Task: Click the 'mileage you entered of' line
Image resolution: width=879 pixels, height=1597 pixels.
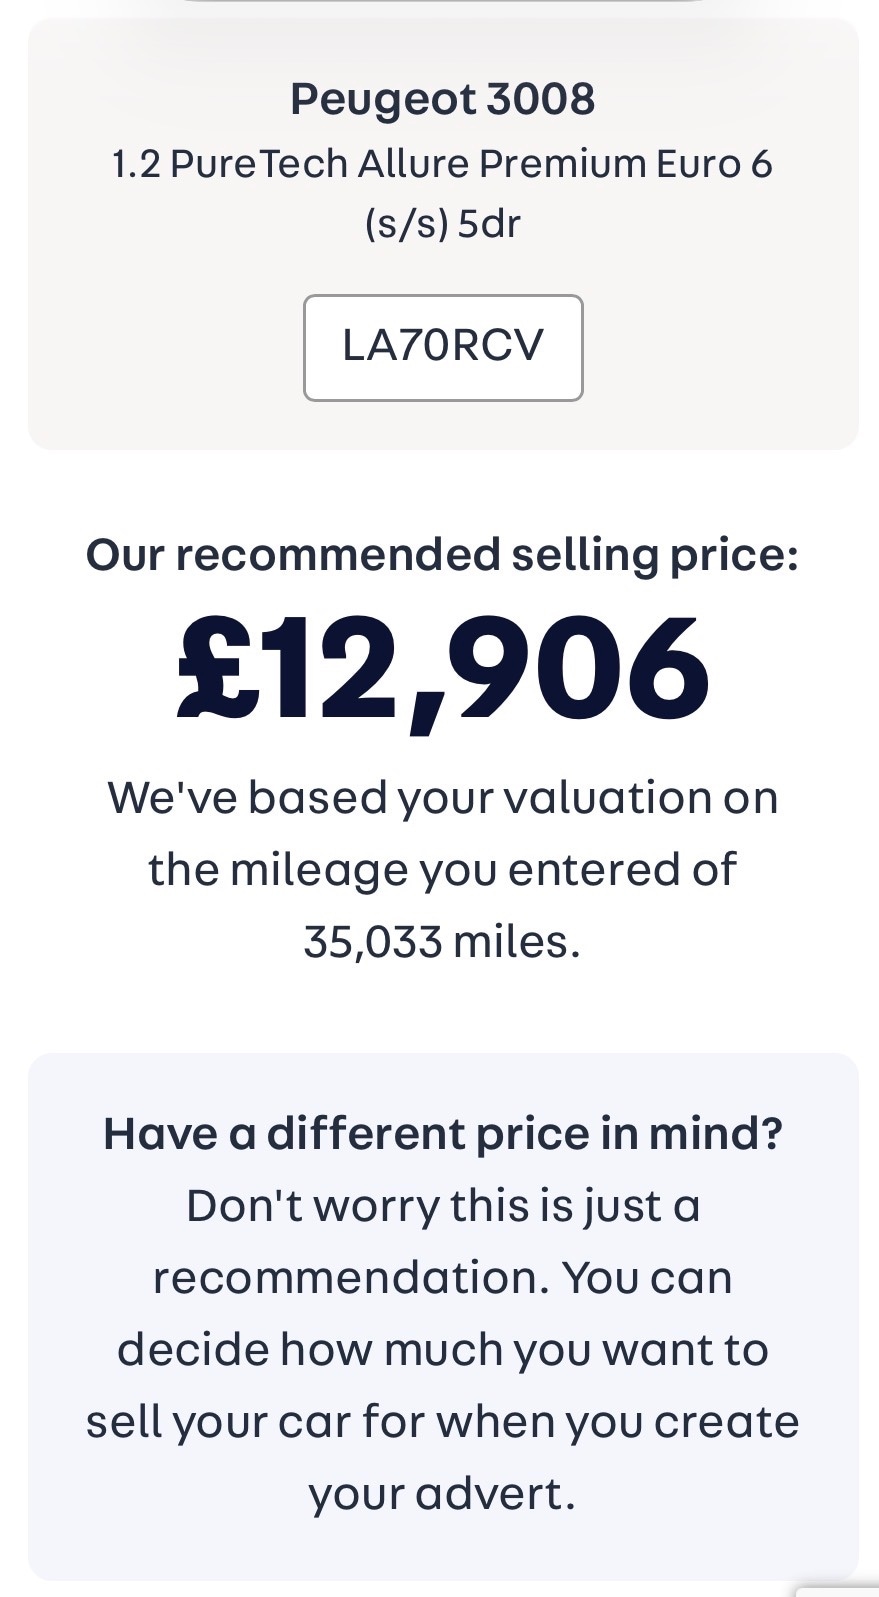Action: click(x=442, y=870)
